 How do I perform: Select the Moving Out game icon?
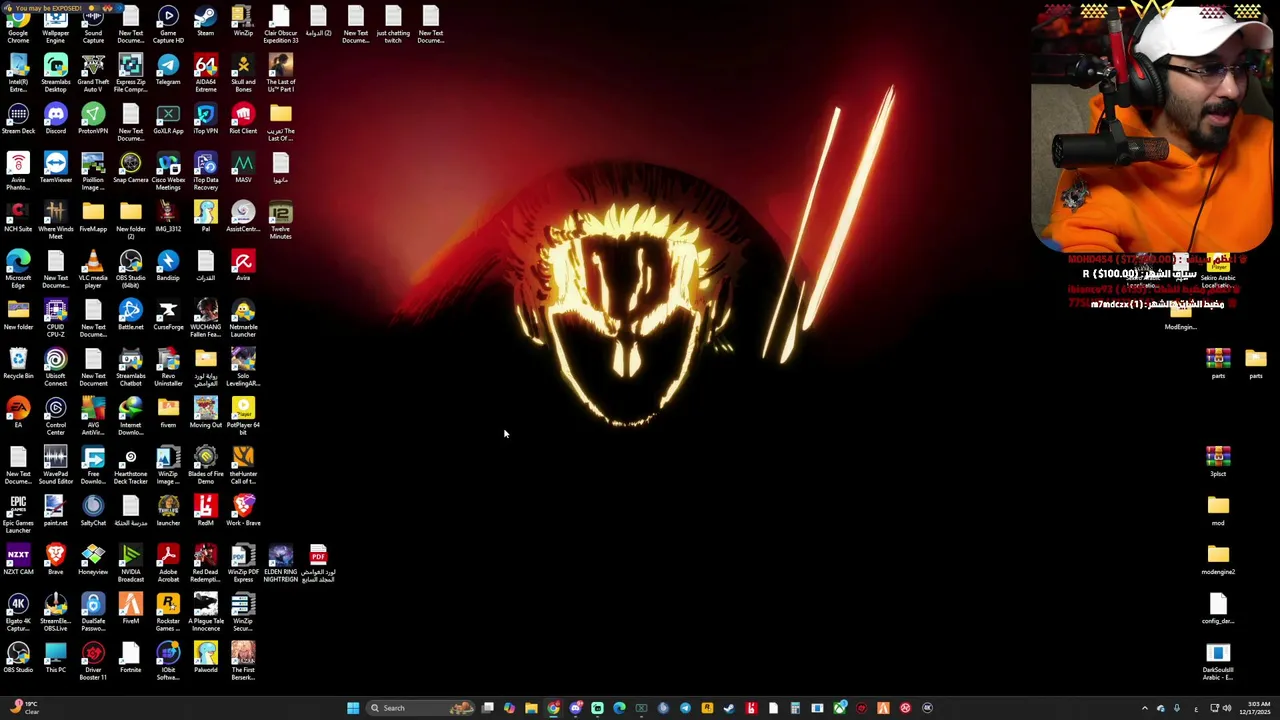point(205,413)
